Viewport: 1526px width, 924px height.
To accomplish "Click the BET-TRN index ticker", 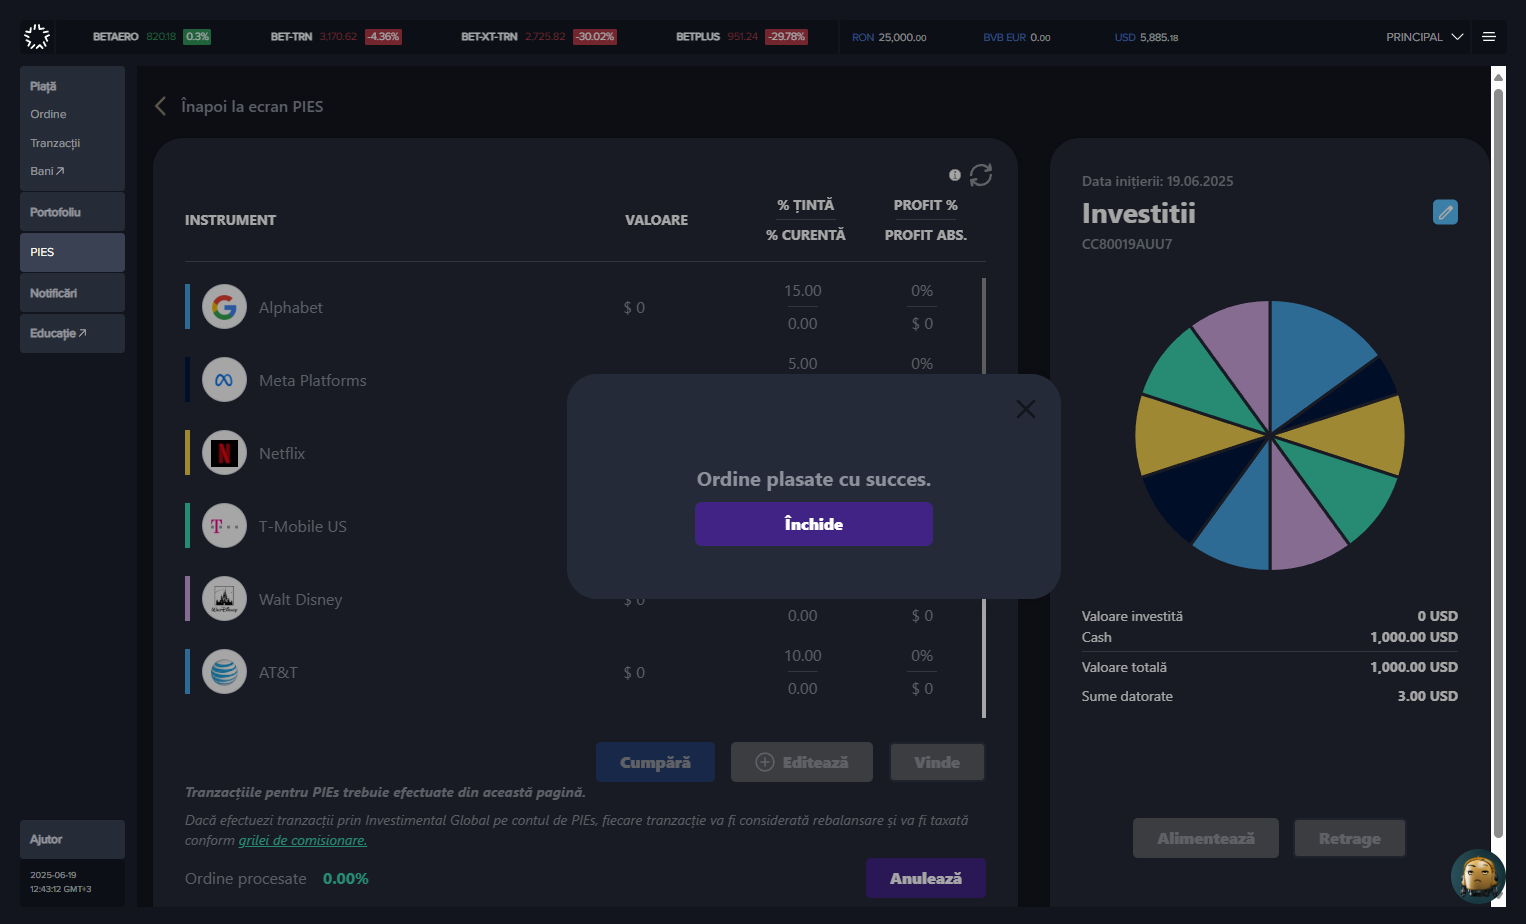I will [336, 37].
